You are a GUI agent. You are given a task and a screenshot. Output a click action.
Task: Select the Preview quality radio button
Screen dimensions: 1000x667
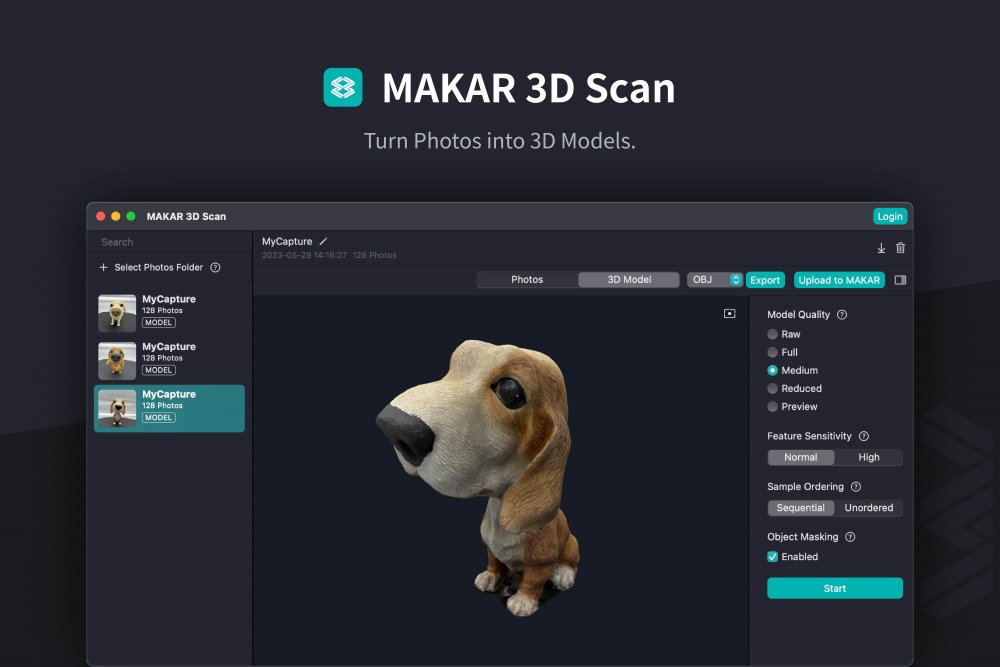point(772,407)
